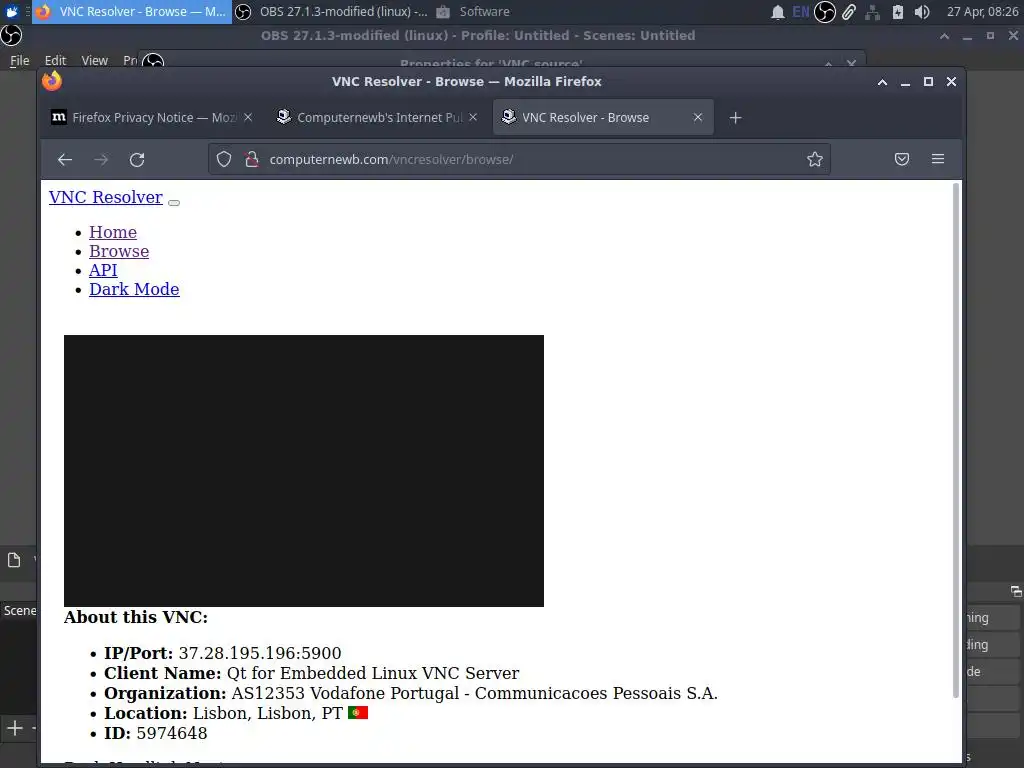The width and height of the screenshot is (1024, 768).
Task: Select the VNC Resolver Firefox task in taskbar
Action: click(x=131, y=11)
